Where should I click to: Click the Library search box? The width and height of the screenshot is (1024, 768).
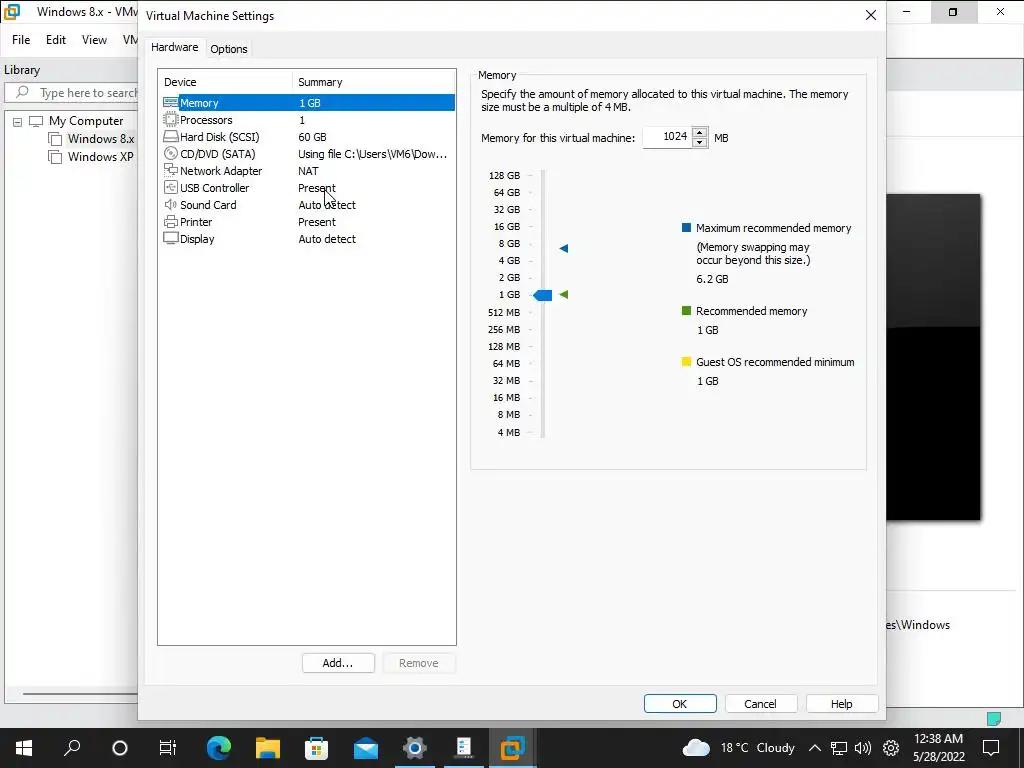pos(72,93)
